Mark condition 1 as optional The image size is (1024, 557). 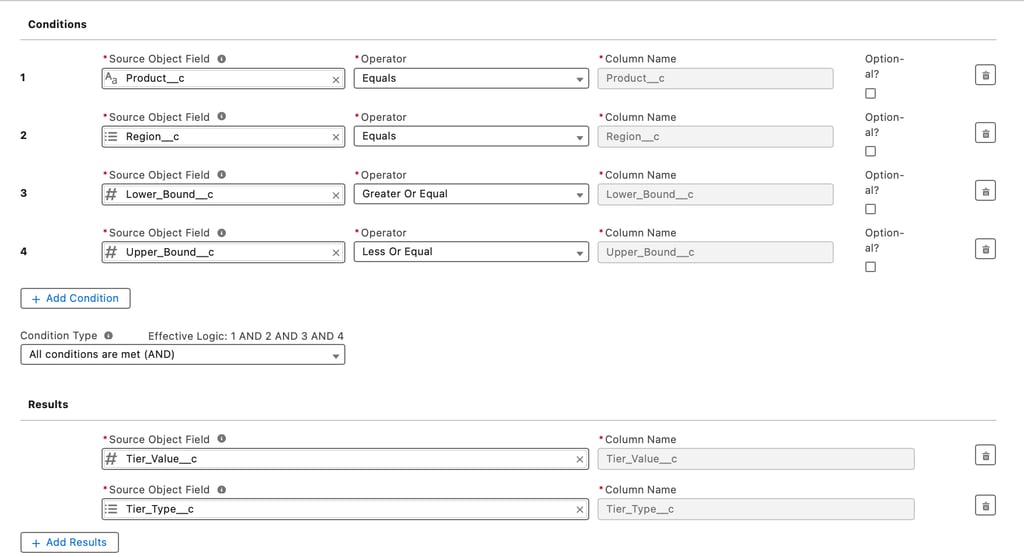(870, 93)
